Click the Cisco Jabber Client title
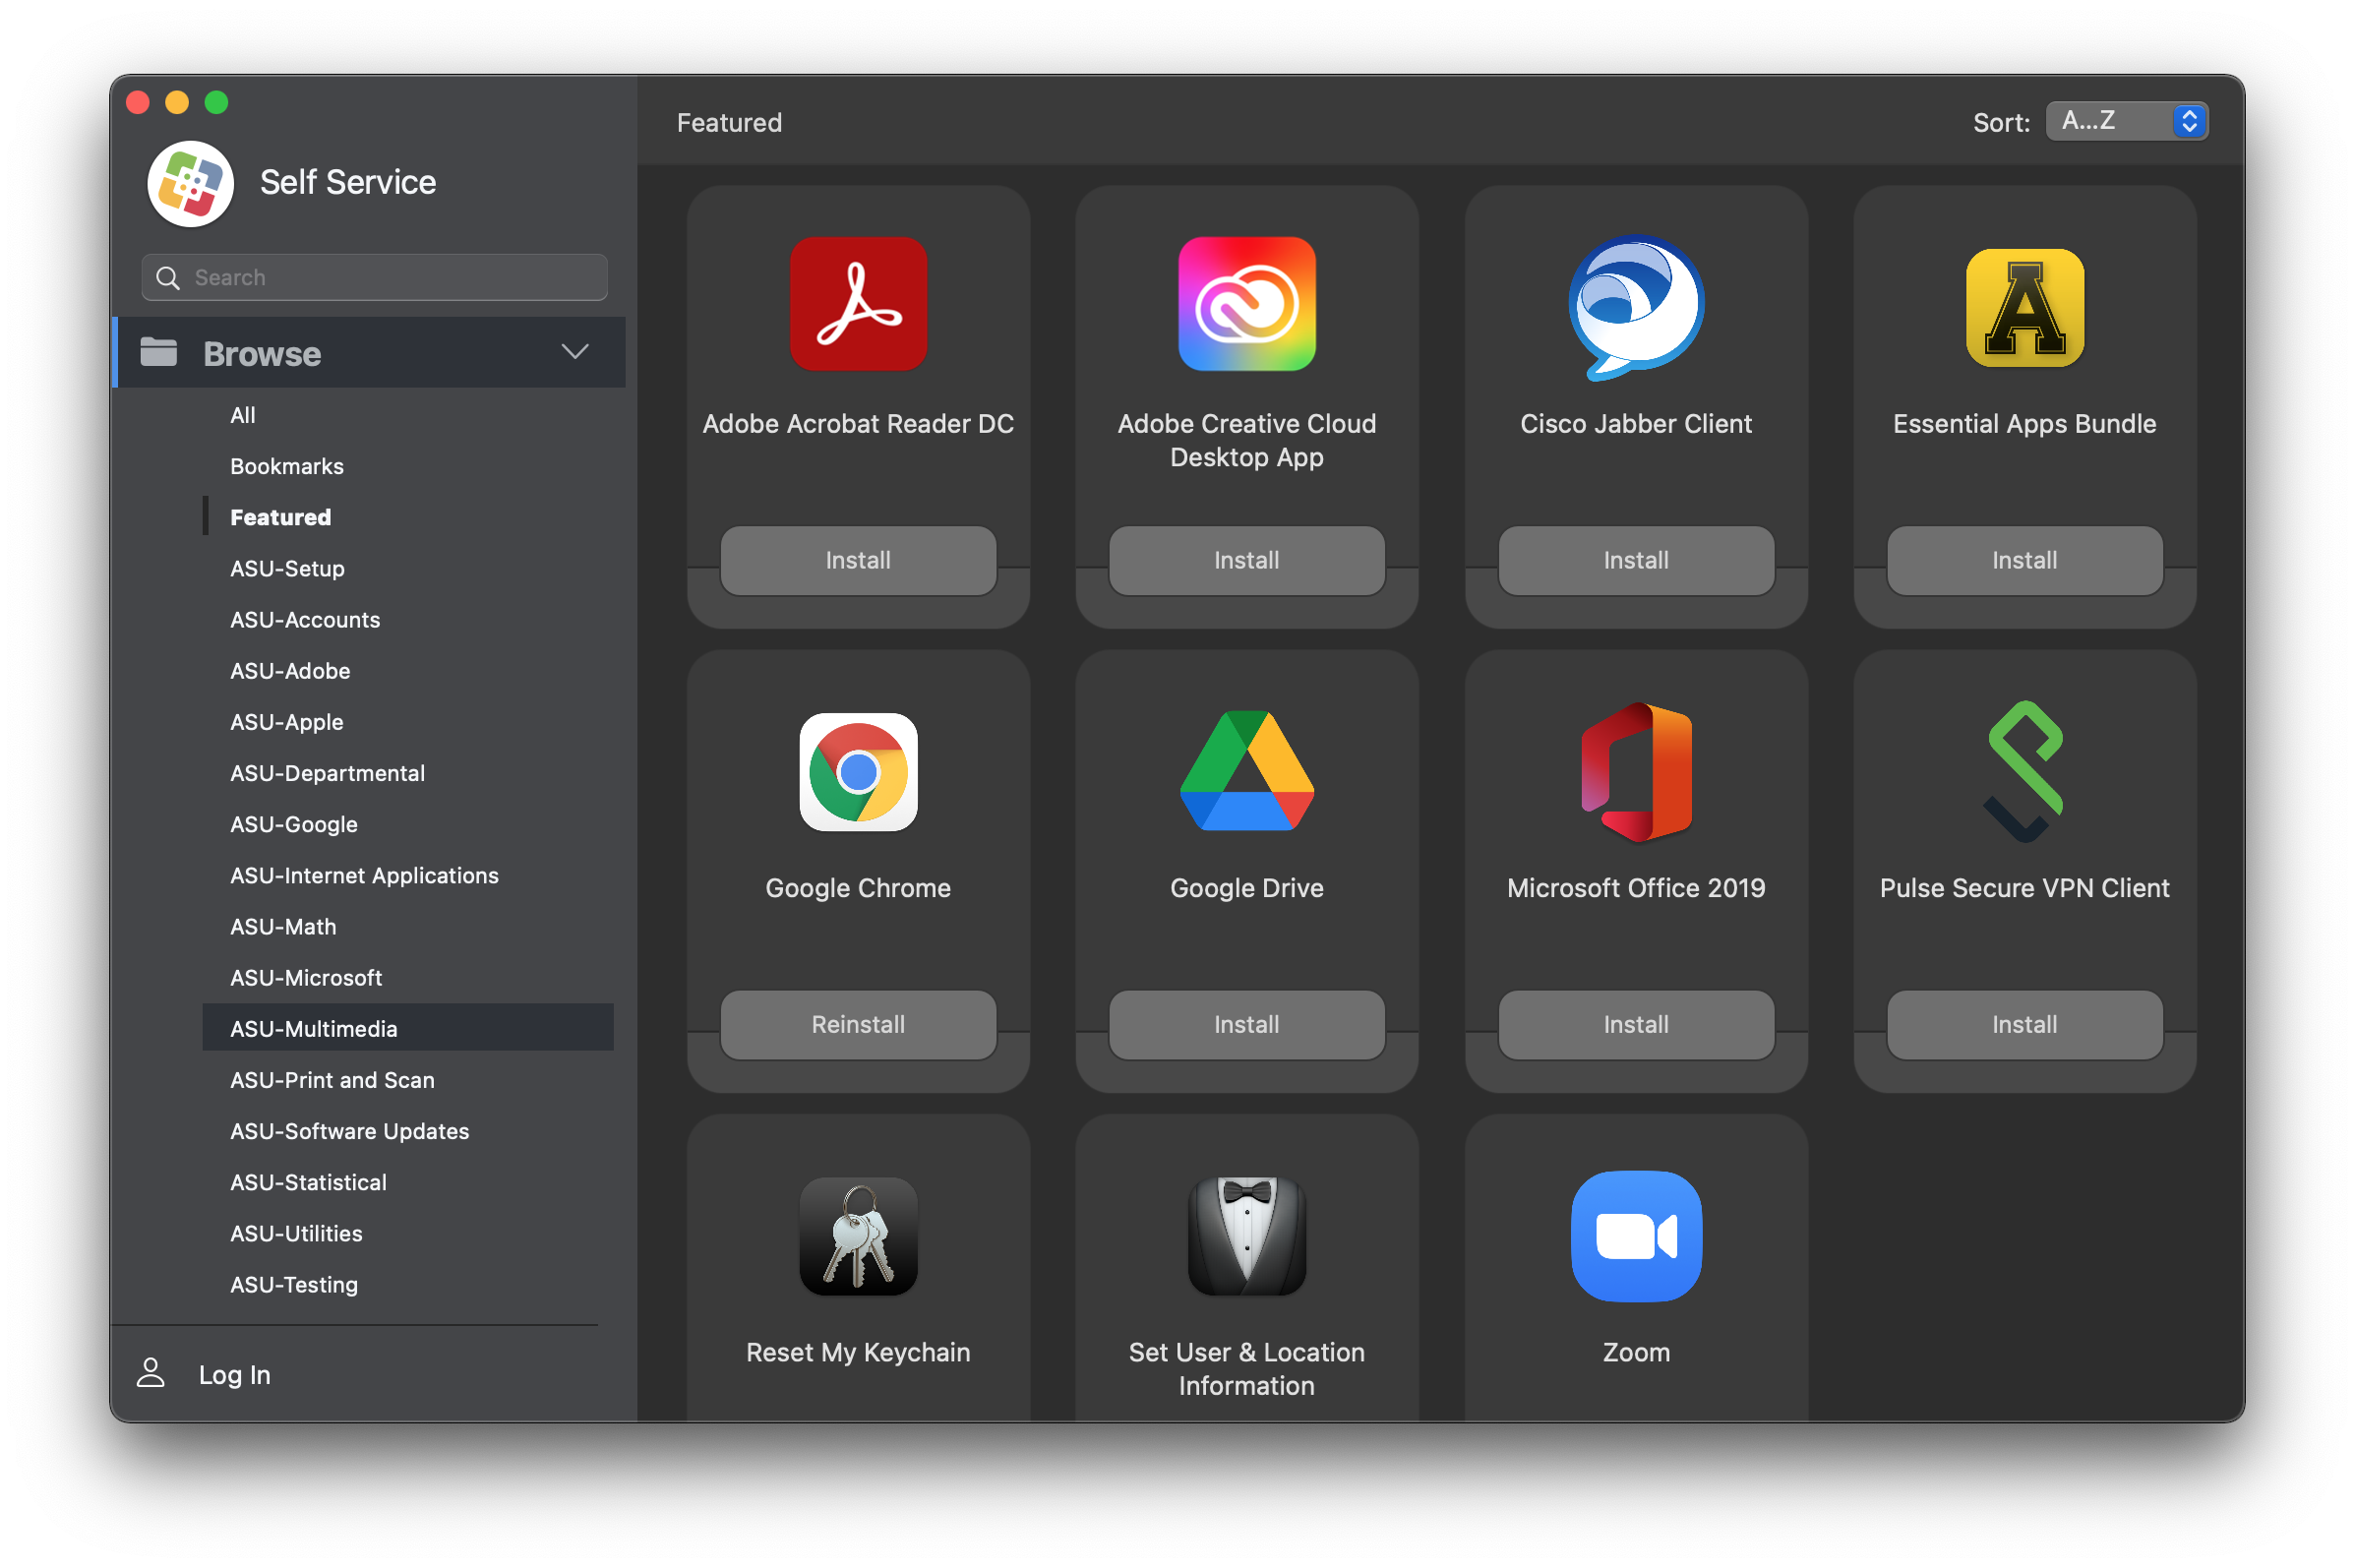The width and height of the screenshot is (2355, 1568). tap(1635, 424)
